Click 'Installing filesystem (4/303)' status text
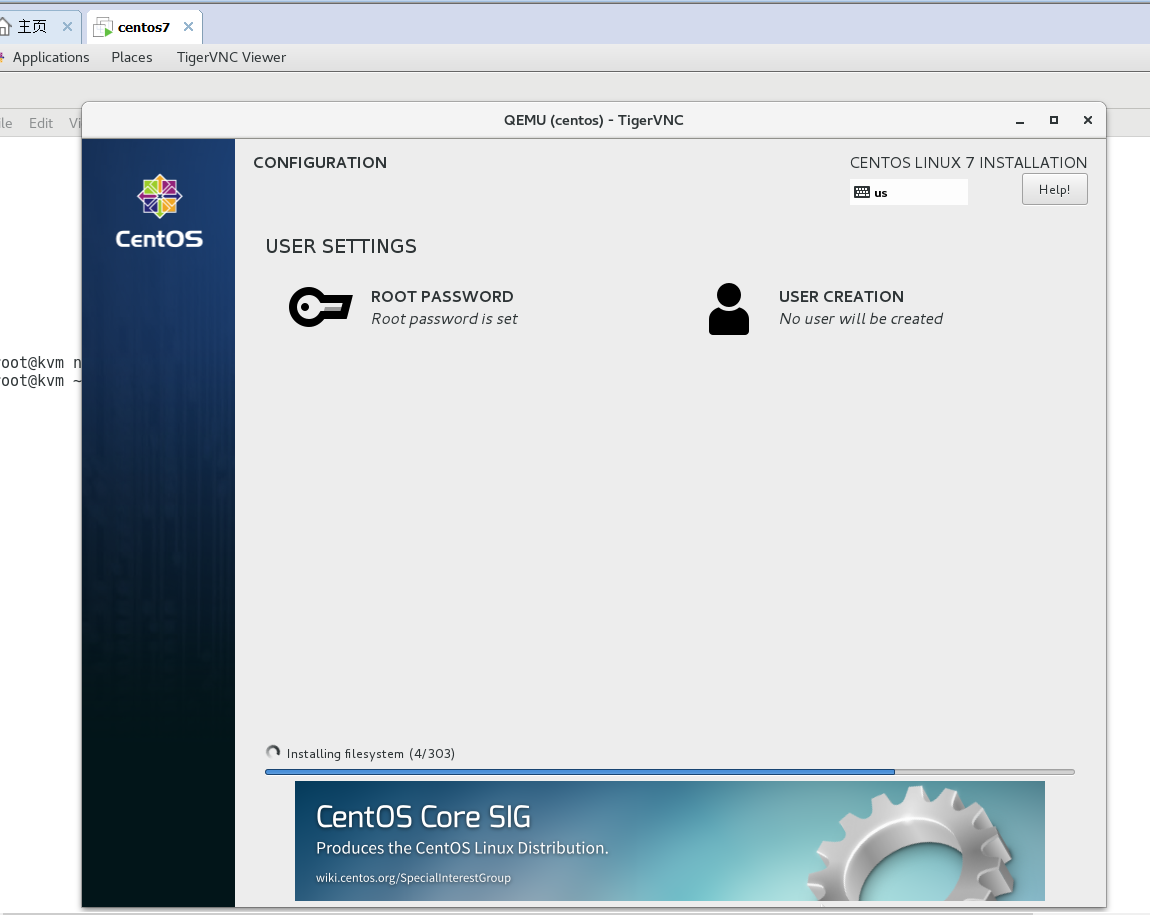The height and width of the screenshot is (915, 1150). pos(370,754)
